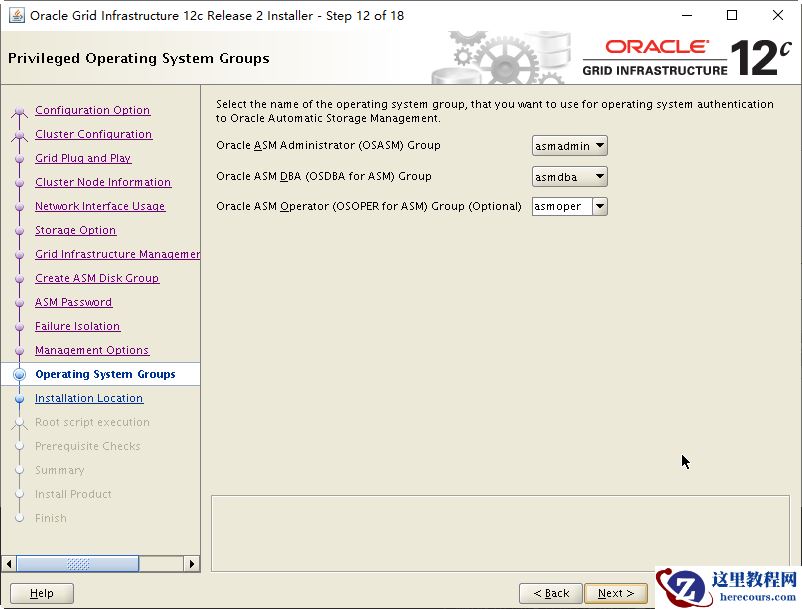Click the Grid Plug and Play bullet icon
This screenshot has height=609, width=802.
(x=19, y=159)
